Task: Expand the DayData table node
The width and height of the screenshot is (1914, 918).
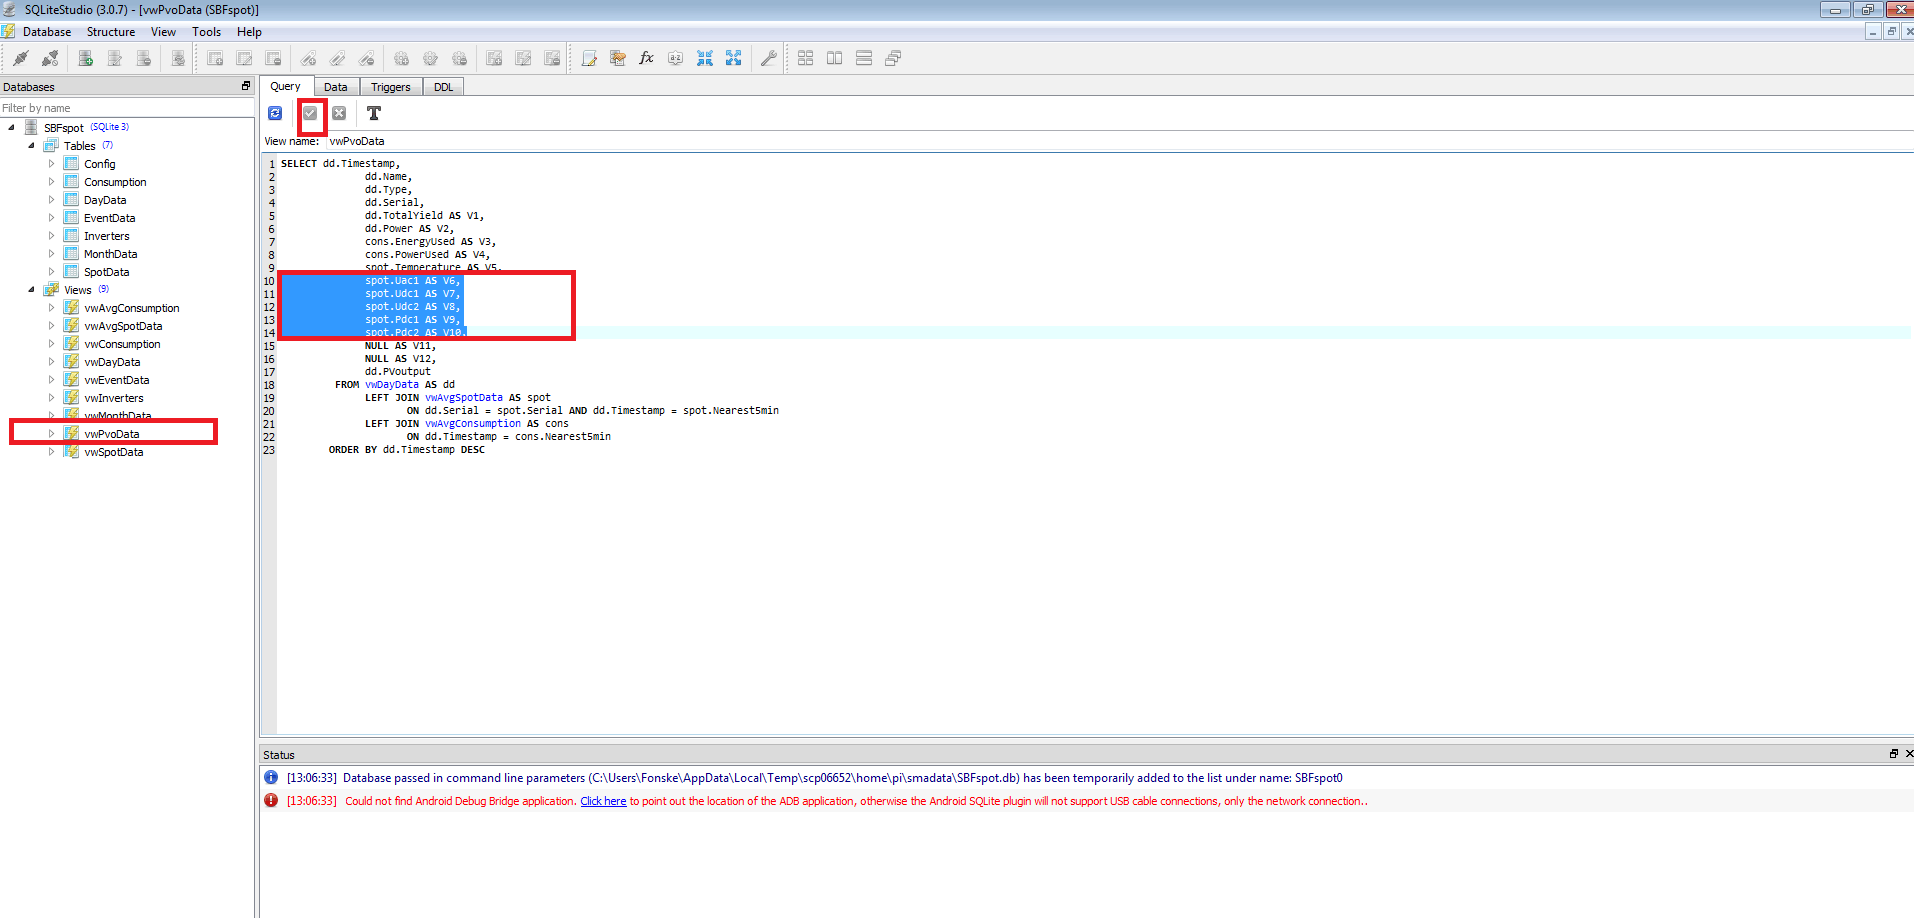Action: pyautogui.click(x=51, y=199)
